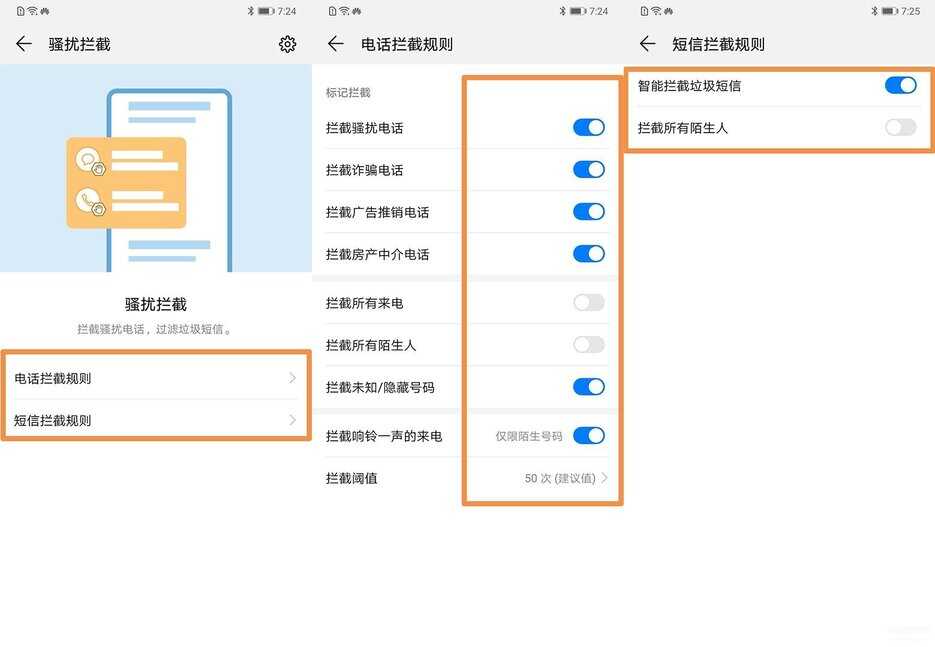Turn off 拦截房产中介电话 switch
This screenshot has height=647, width=935.
[589, 253]
